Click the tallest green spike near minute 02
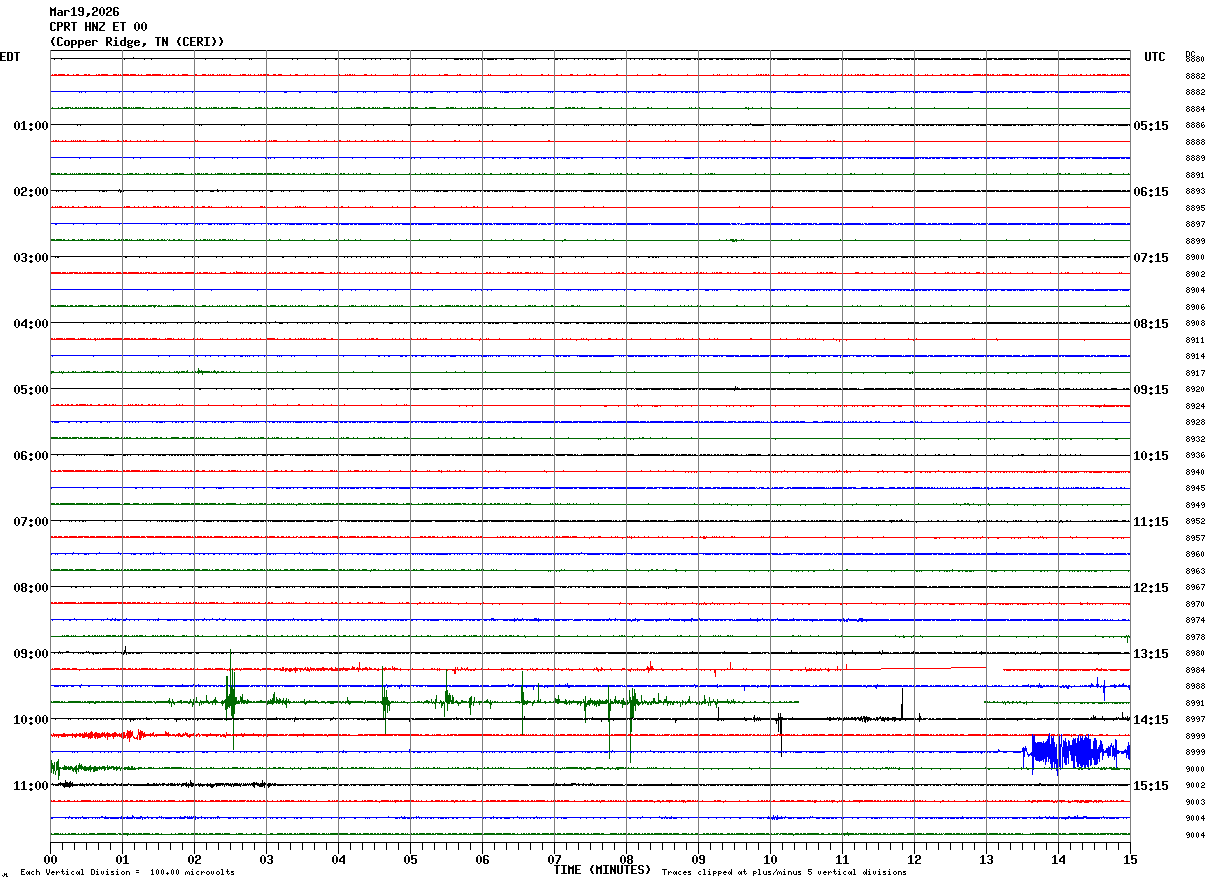Screen dimensions: 1210x886 (x=231, y=692)
